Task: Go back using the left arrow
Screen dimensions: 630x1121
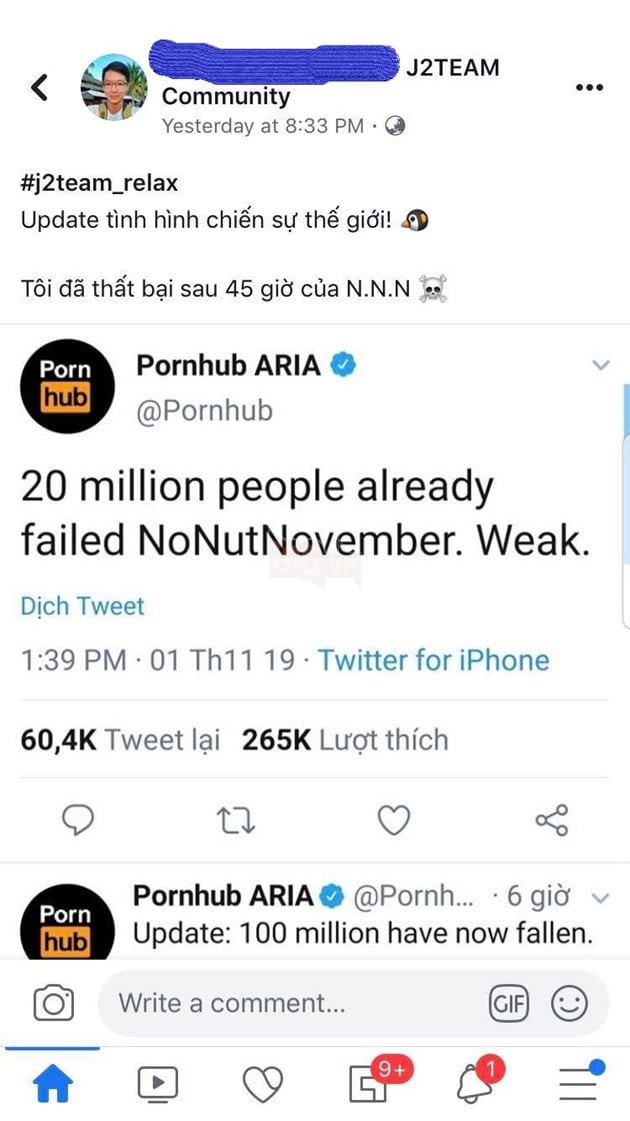Action: click(x=40, y=86)
